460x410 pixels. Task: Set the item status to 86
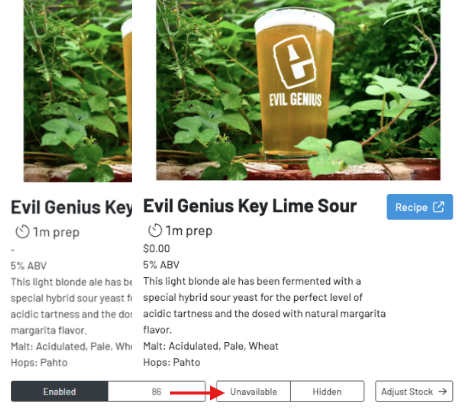tap(157, 391)
